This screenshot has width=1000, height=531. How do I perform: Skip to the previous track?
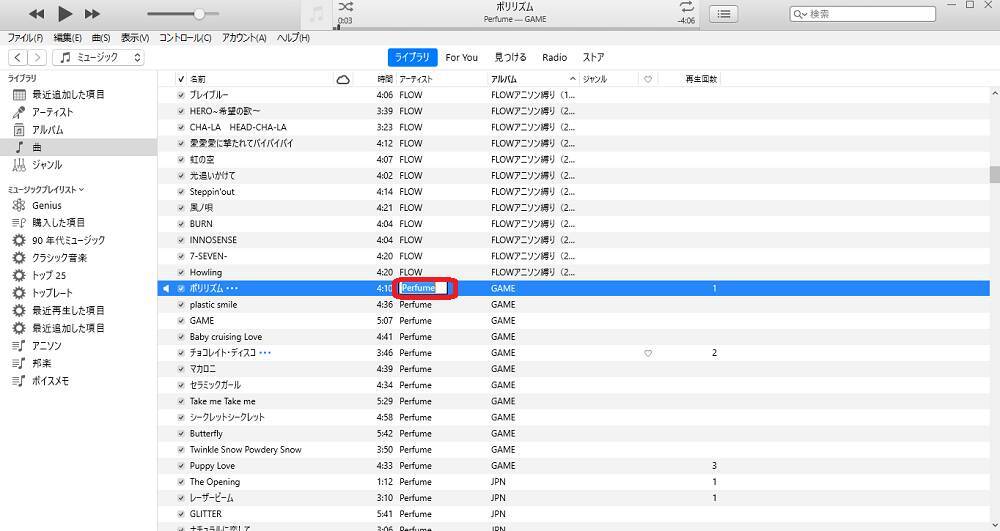[x=37, y=14]
